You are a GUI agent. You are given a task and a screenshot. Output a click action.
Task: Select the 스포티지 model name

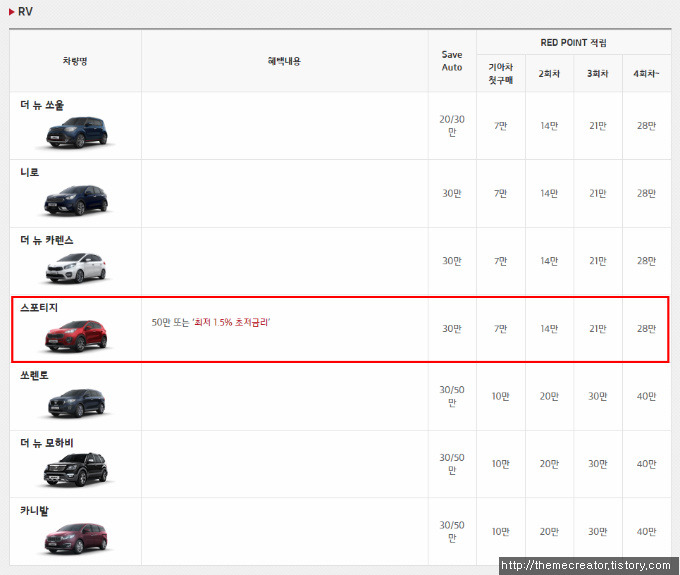click(39, 307)
